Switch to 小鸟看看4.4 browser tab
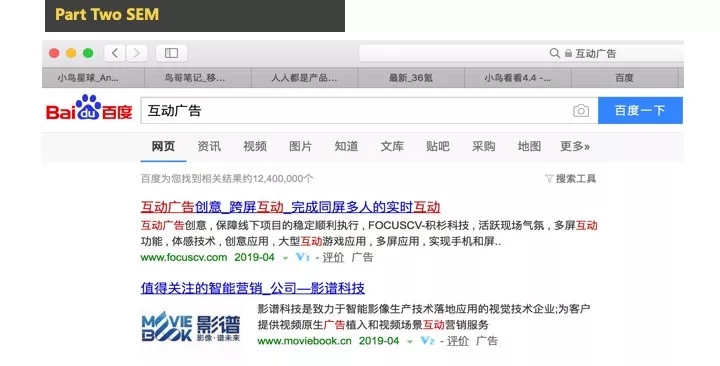The height and width of the screenshot is (366, 720). tap(518, 78)
